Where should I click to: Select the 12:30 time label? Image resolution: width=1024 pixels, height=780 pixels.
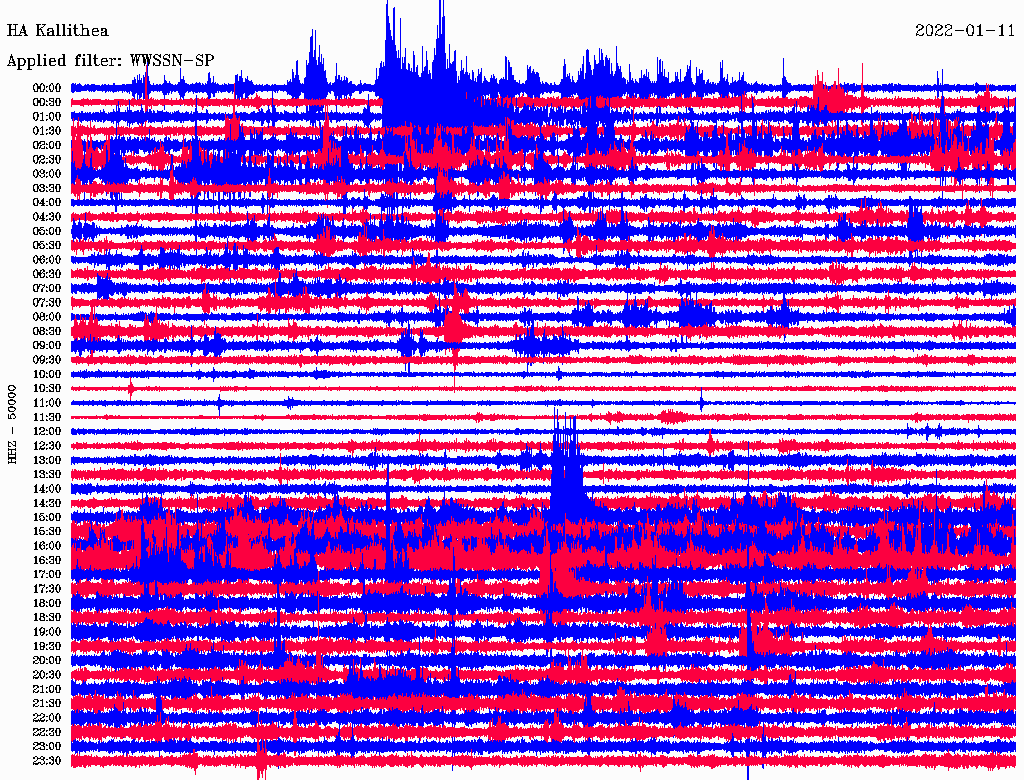pos(47,446)
